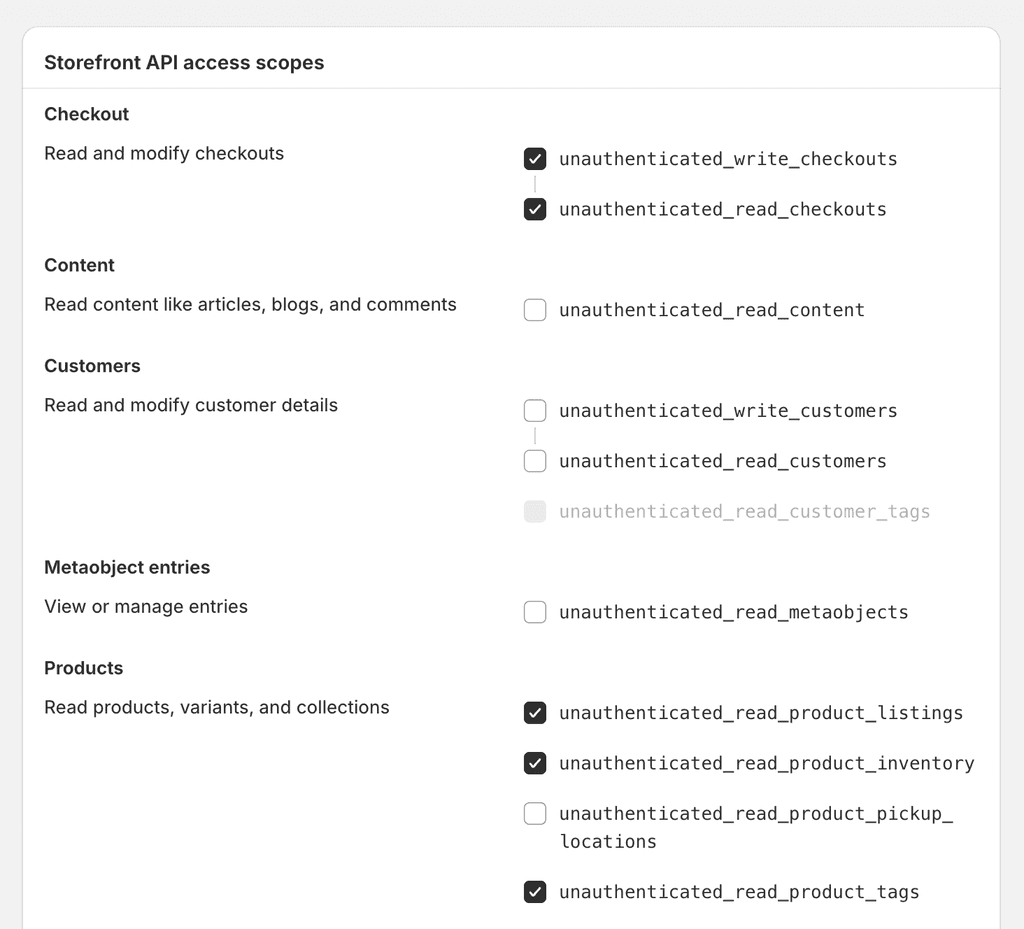Select the Content section header
This screenshot has width=1024, height=929.
[x=79, y=265]
